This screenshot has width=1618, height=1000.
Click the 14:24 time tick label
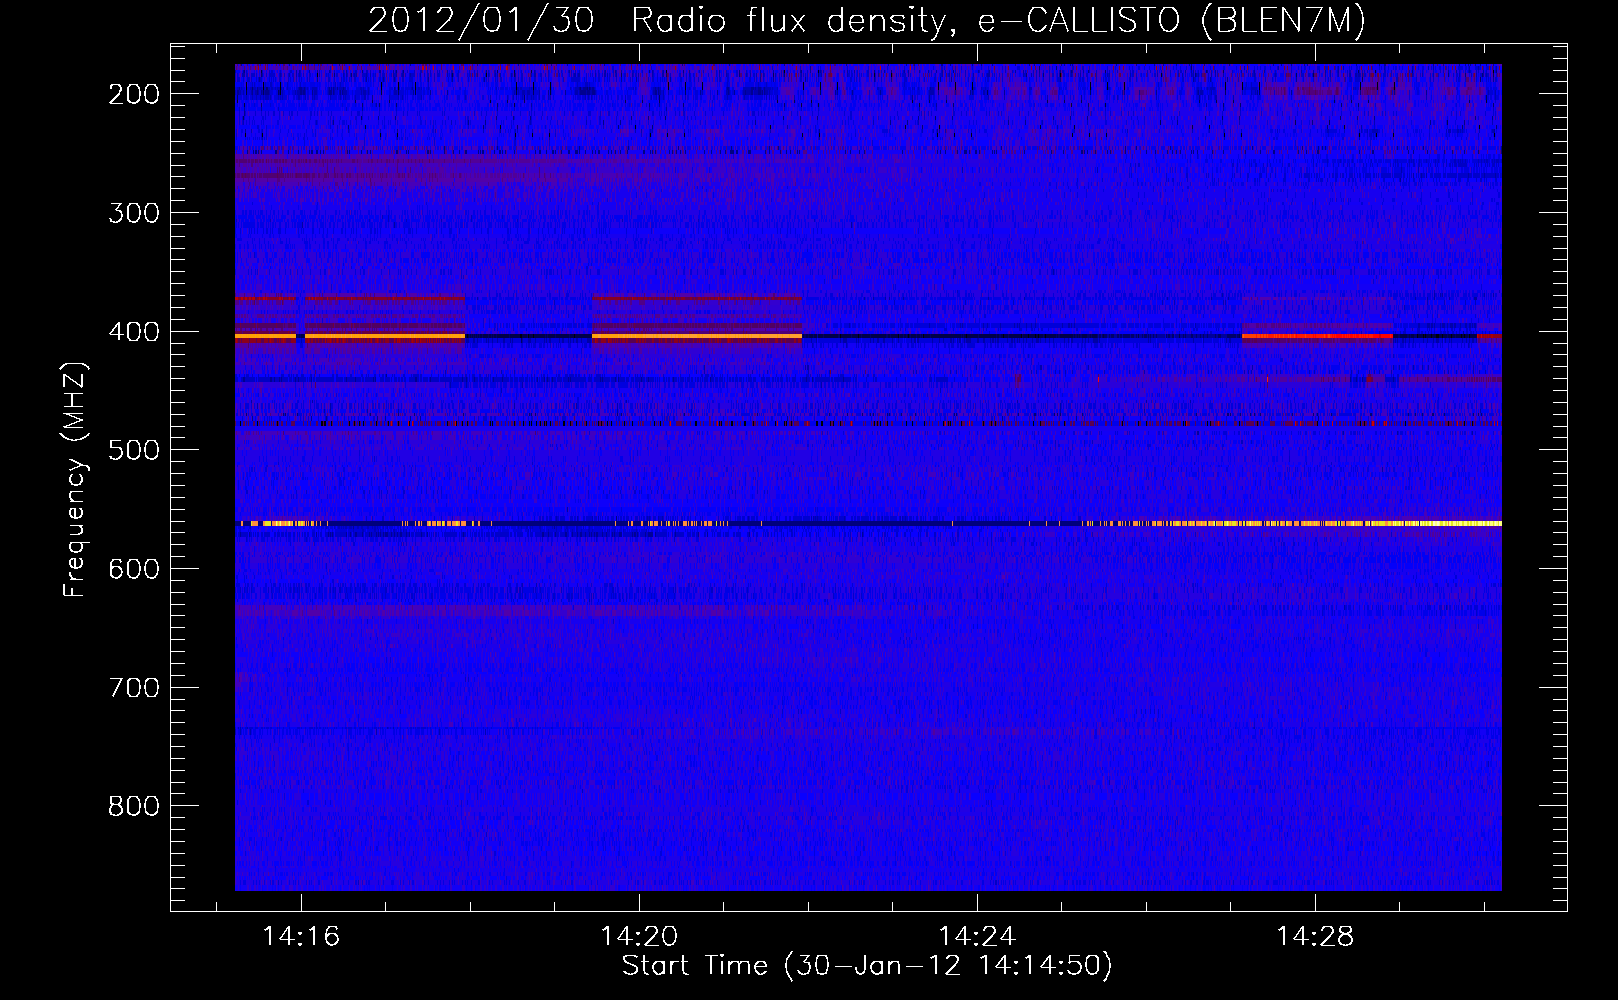point(977,937)
